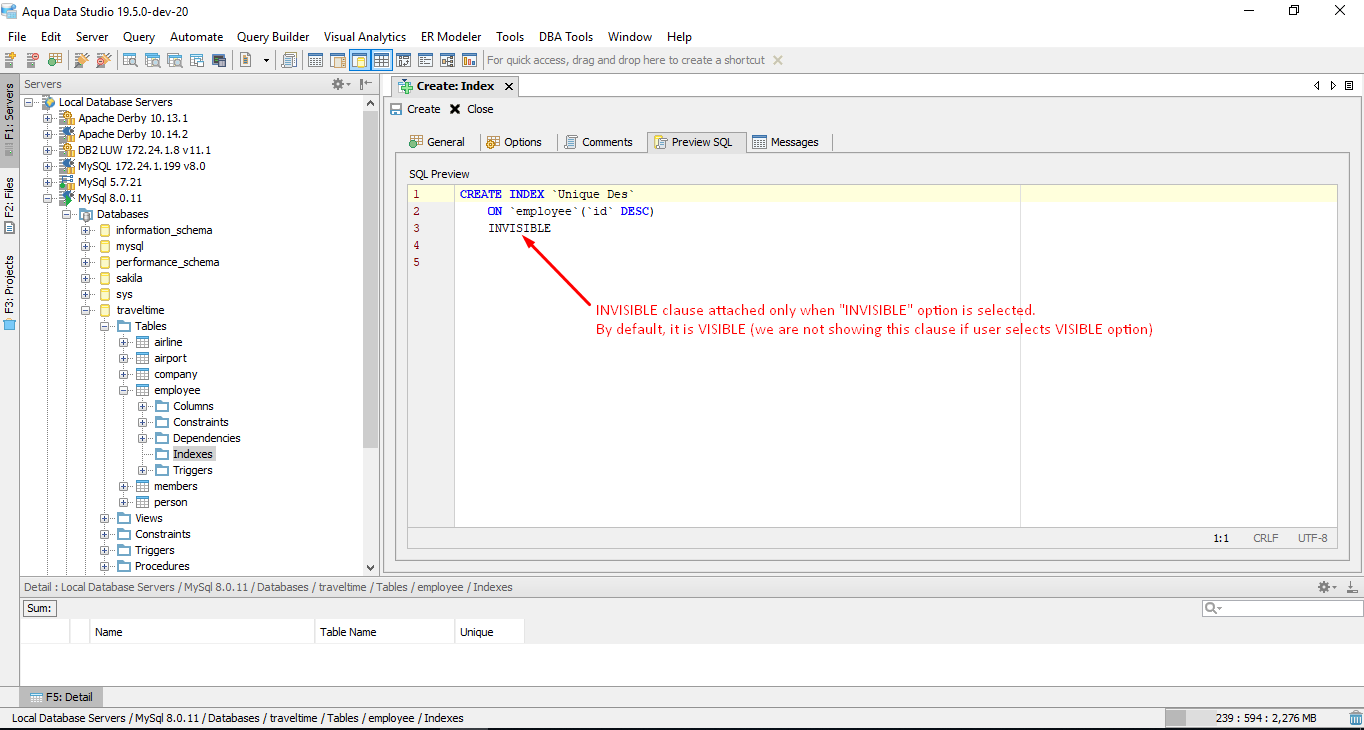This screenshot has width=1364, height=730.
Task: Click the Table Name column header
Action: [384, 632]
